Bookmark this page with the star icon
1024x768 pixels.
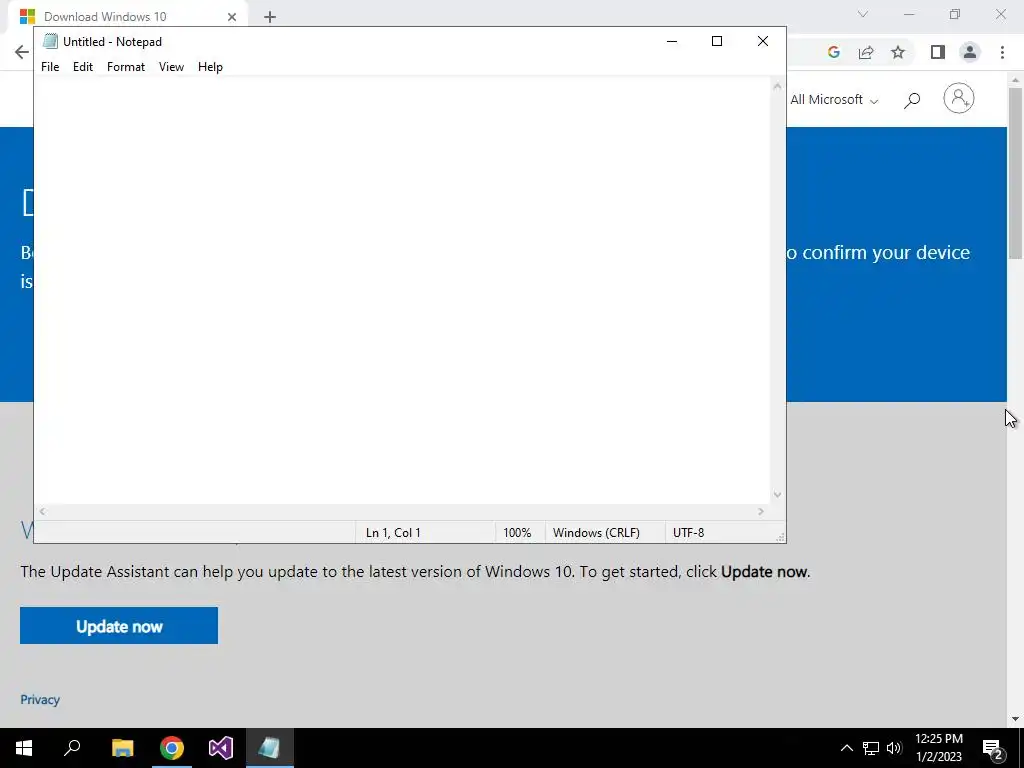(x=898, y=52)
